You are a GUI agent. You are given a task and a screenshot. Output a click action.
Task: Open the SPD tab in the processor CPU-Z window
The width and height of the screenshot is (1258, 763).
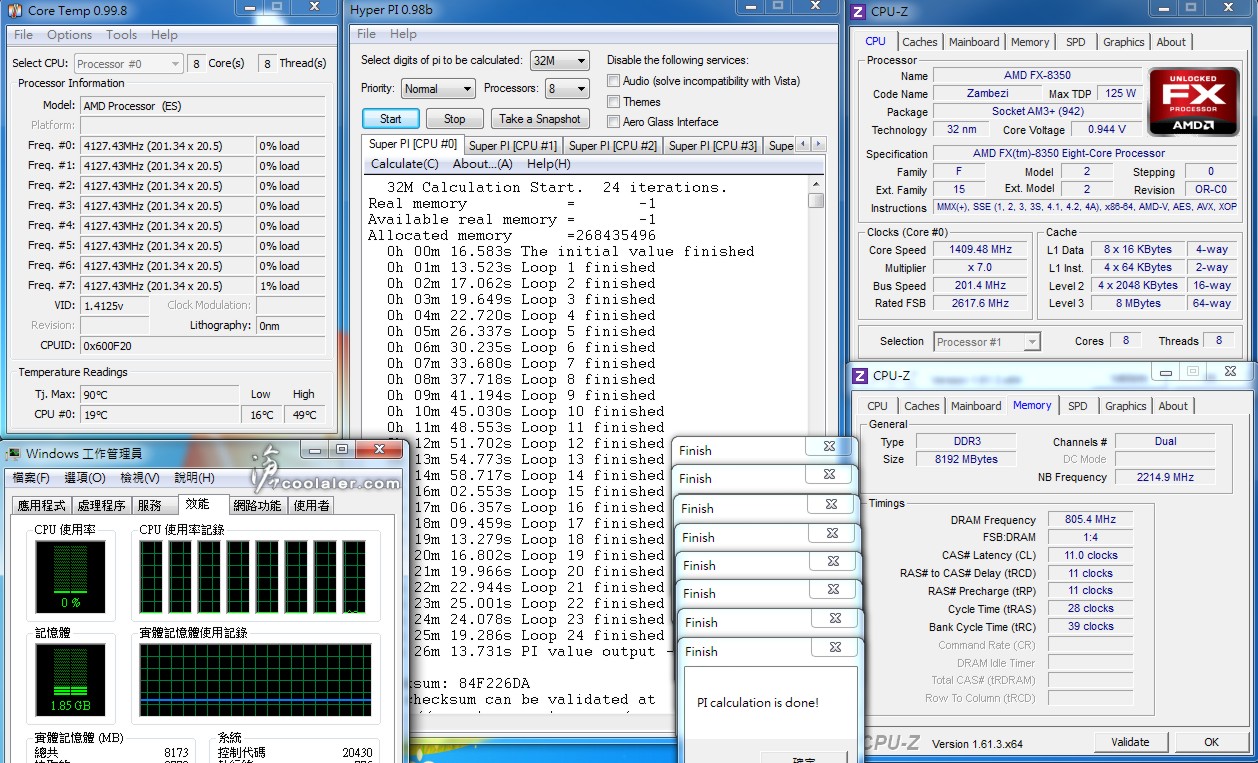pyautogui.click(x=1076, y=42)
